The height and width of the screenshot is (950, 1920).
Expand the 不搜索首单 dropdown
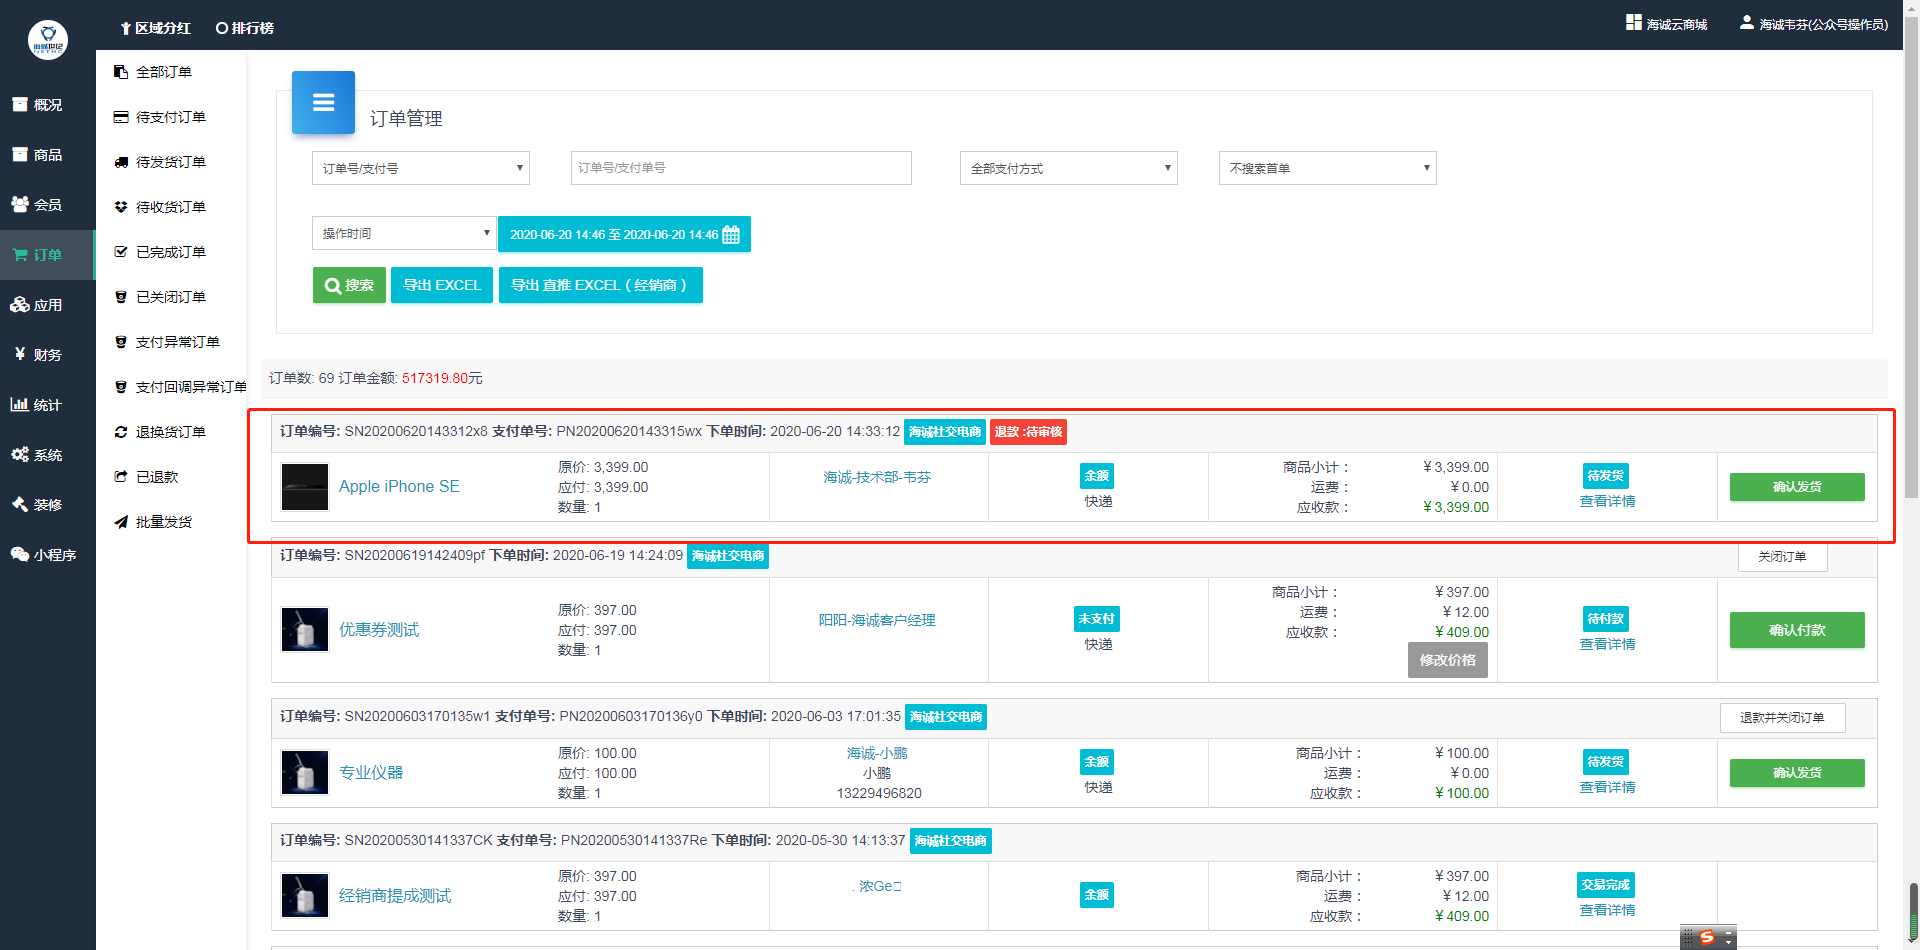[x=1327, y=168]
